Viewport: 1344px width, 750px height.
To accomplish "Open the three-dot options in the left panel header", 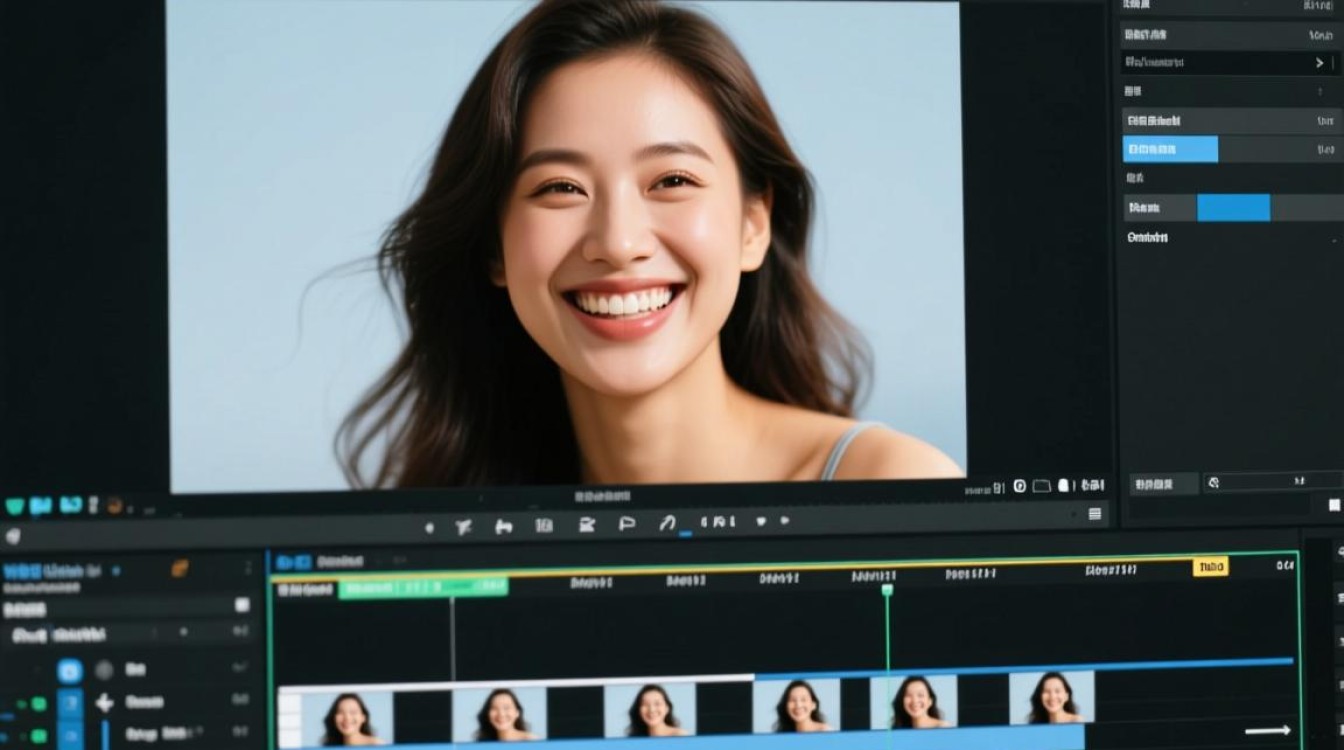I will 248,568.
